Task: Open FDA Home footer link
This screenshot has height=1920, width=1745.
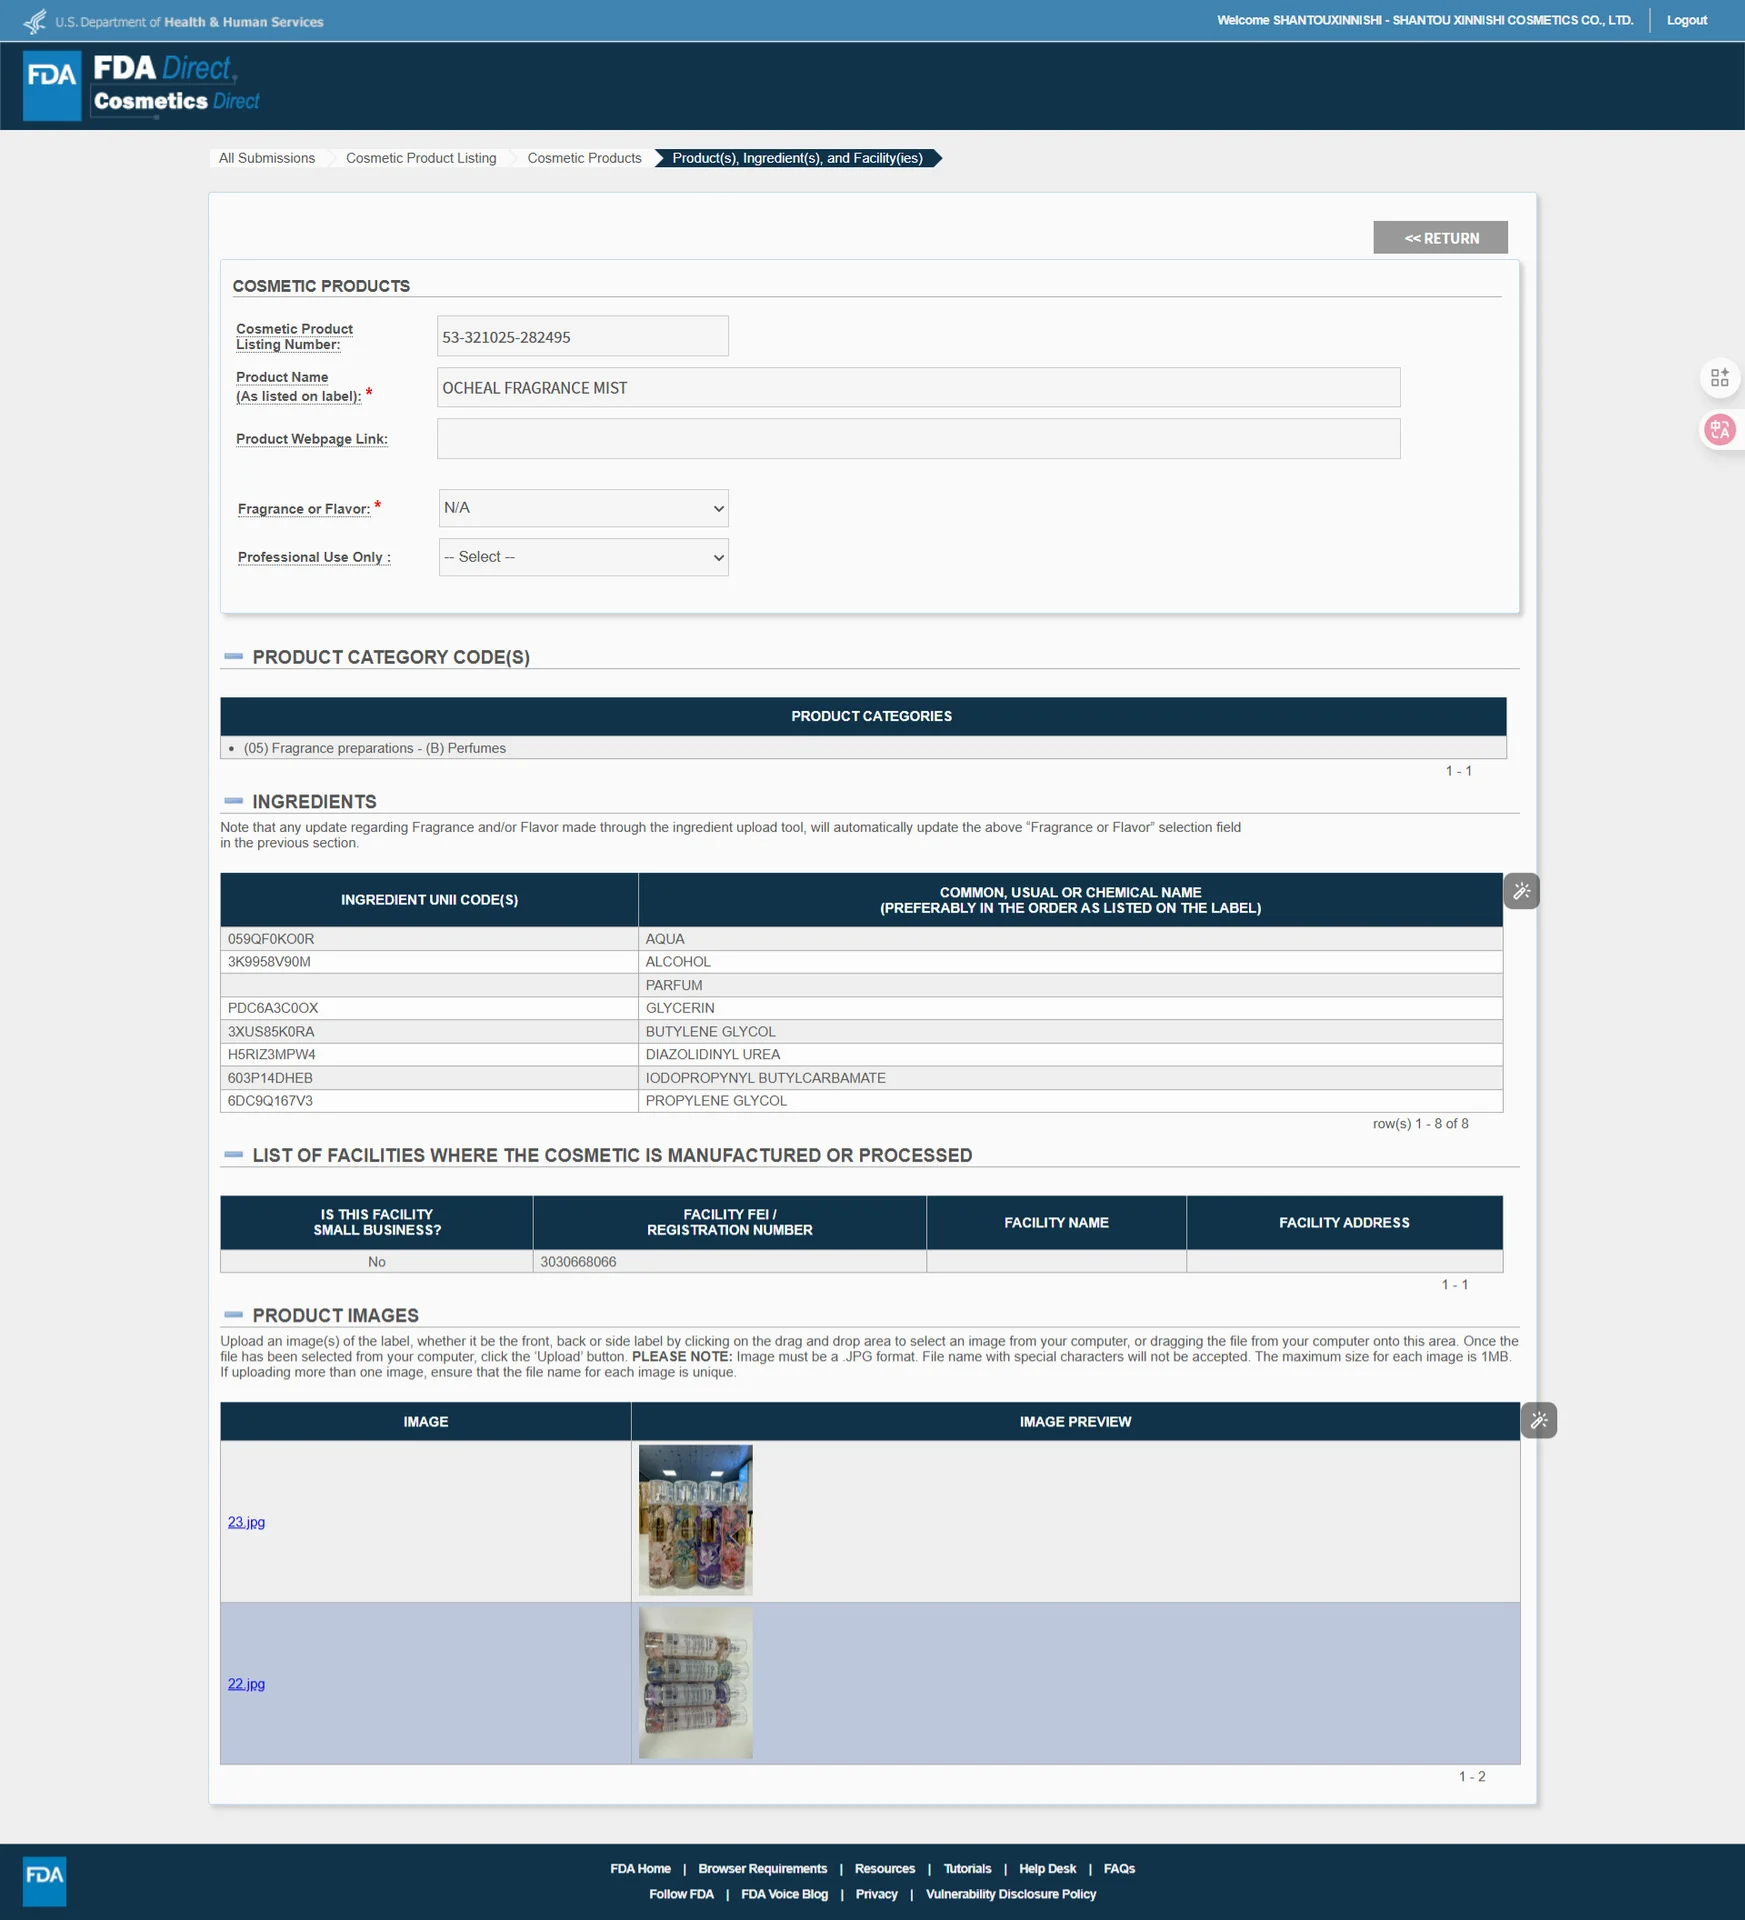Action: point(640,1868)
